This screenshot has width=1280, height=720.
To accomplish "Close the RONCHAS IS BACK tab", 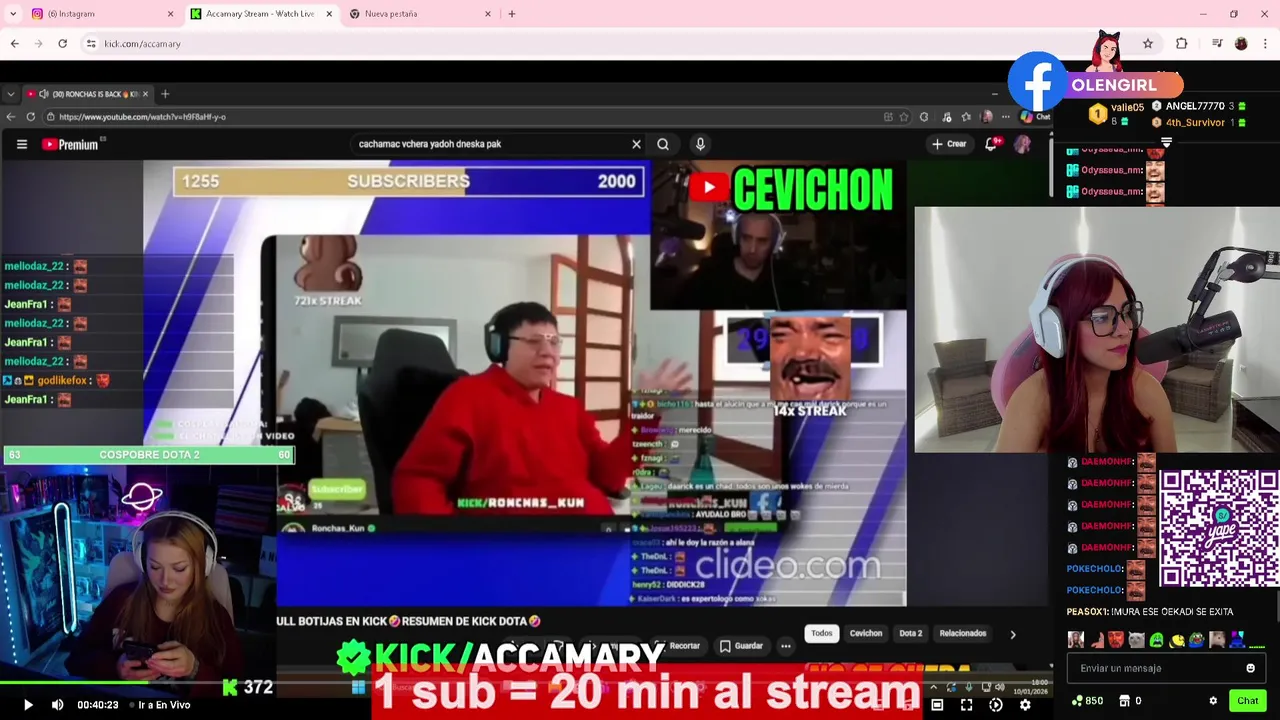I will 145,94.
